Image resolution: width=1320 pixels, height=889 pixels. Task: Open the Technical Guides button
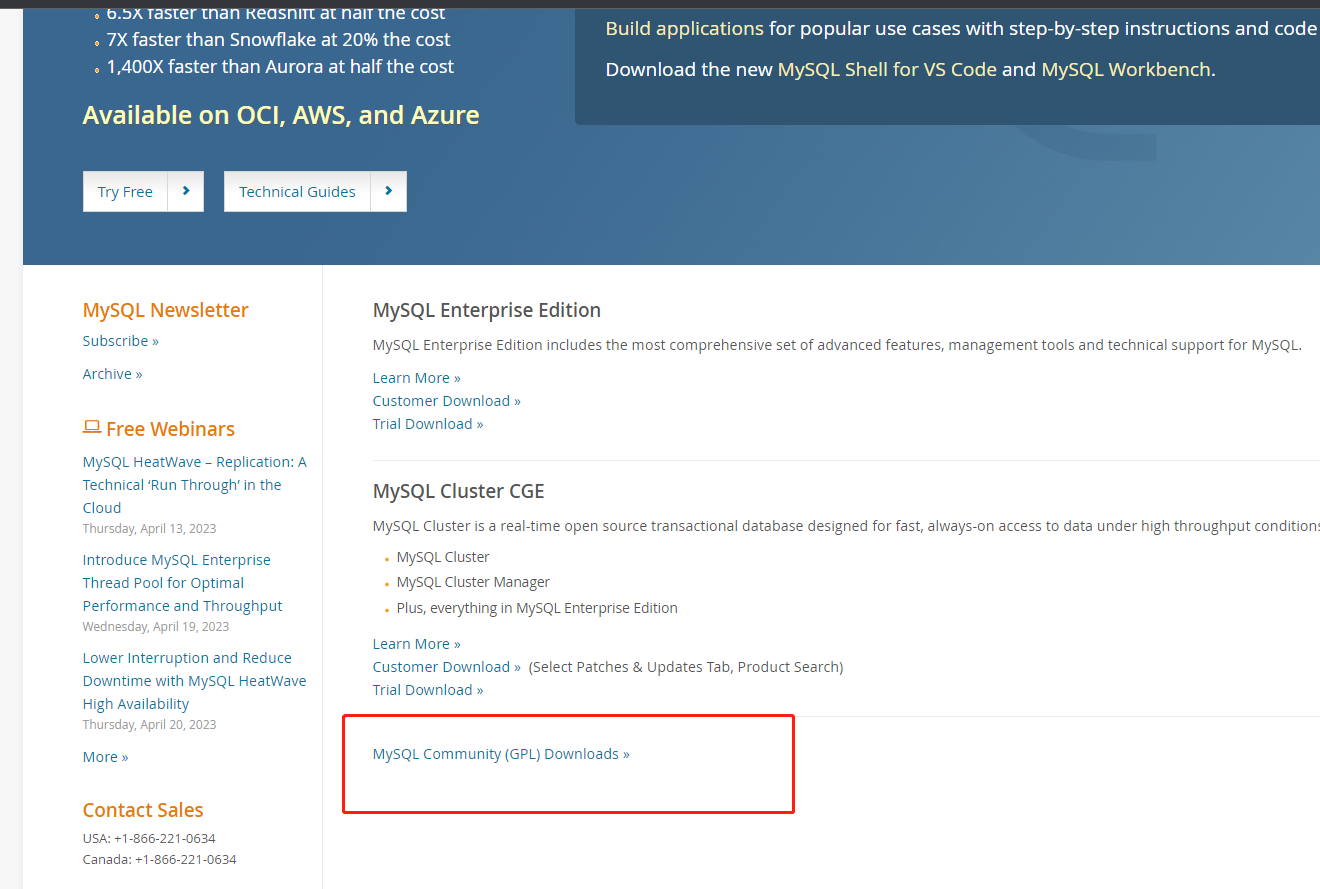tap(297, 192)
